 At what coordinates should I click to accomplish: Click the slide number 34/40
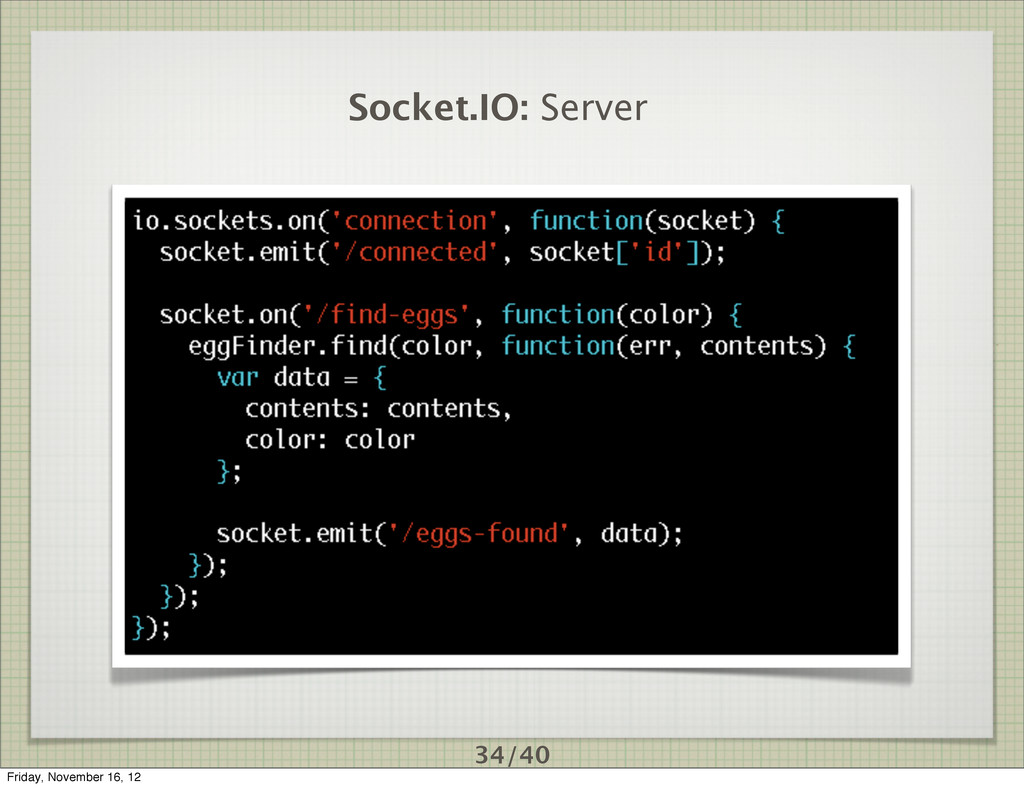512,755
